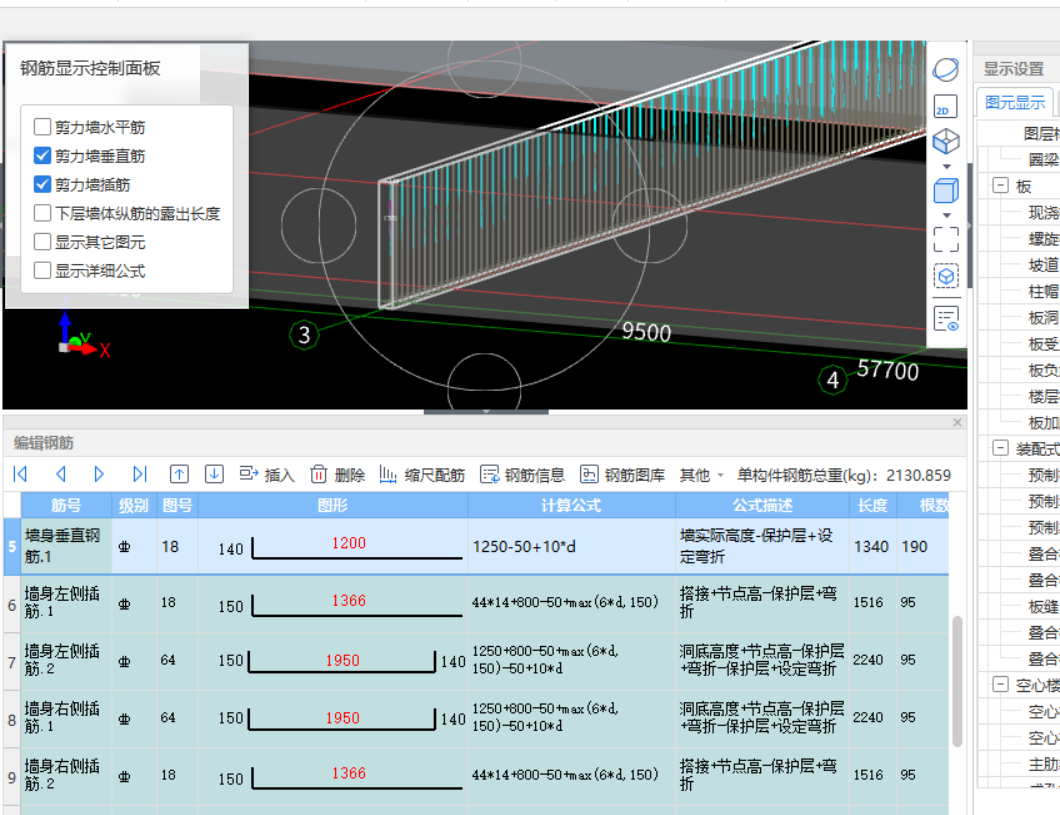Viewport: 1060px width, 815px height.
Task: Click the red 1200 dimension in row 5
Action: (349, 543)
